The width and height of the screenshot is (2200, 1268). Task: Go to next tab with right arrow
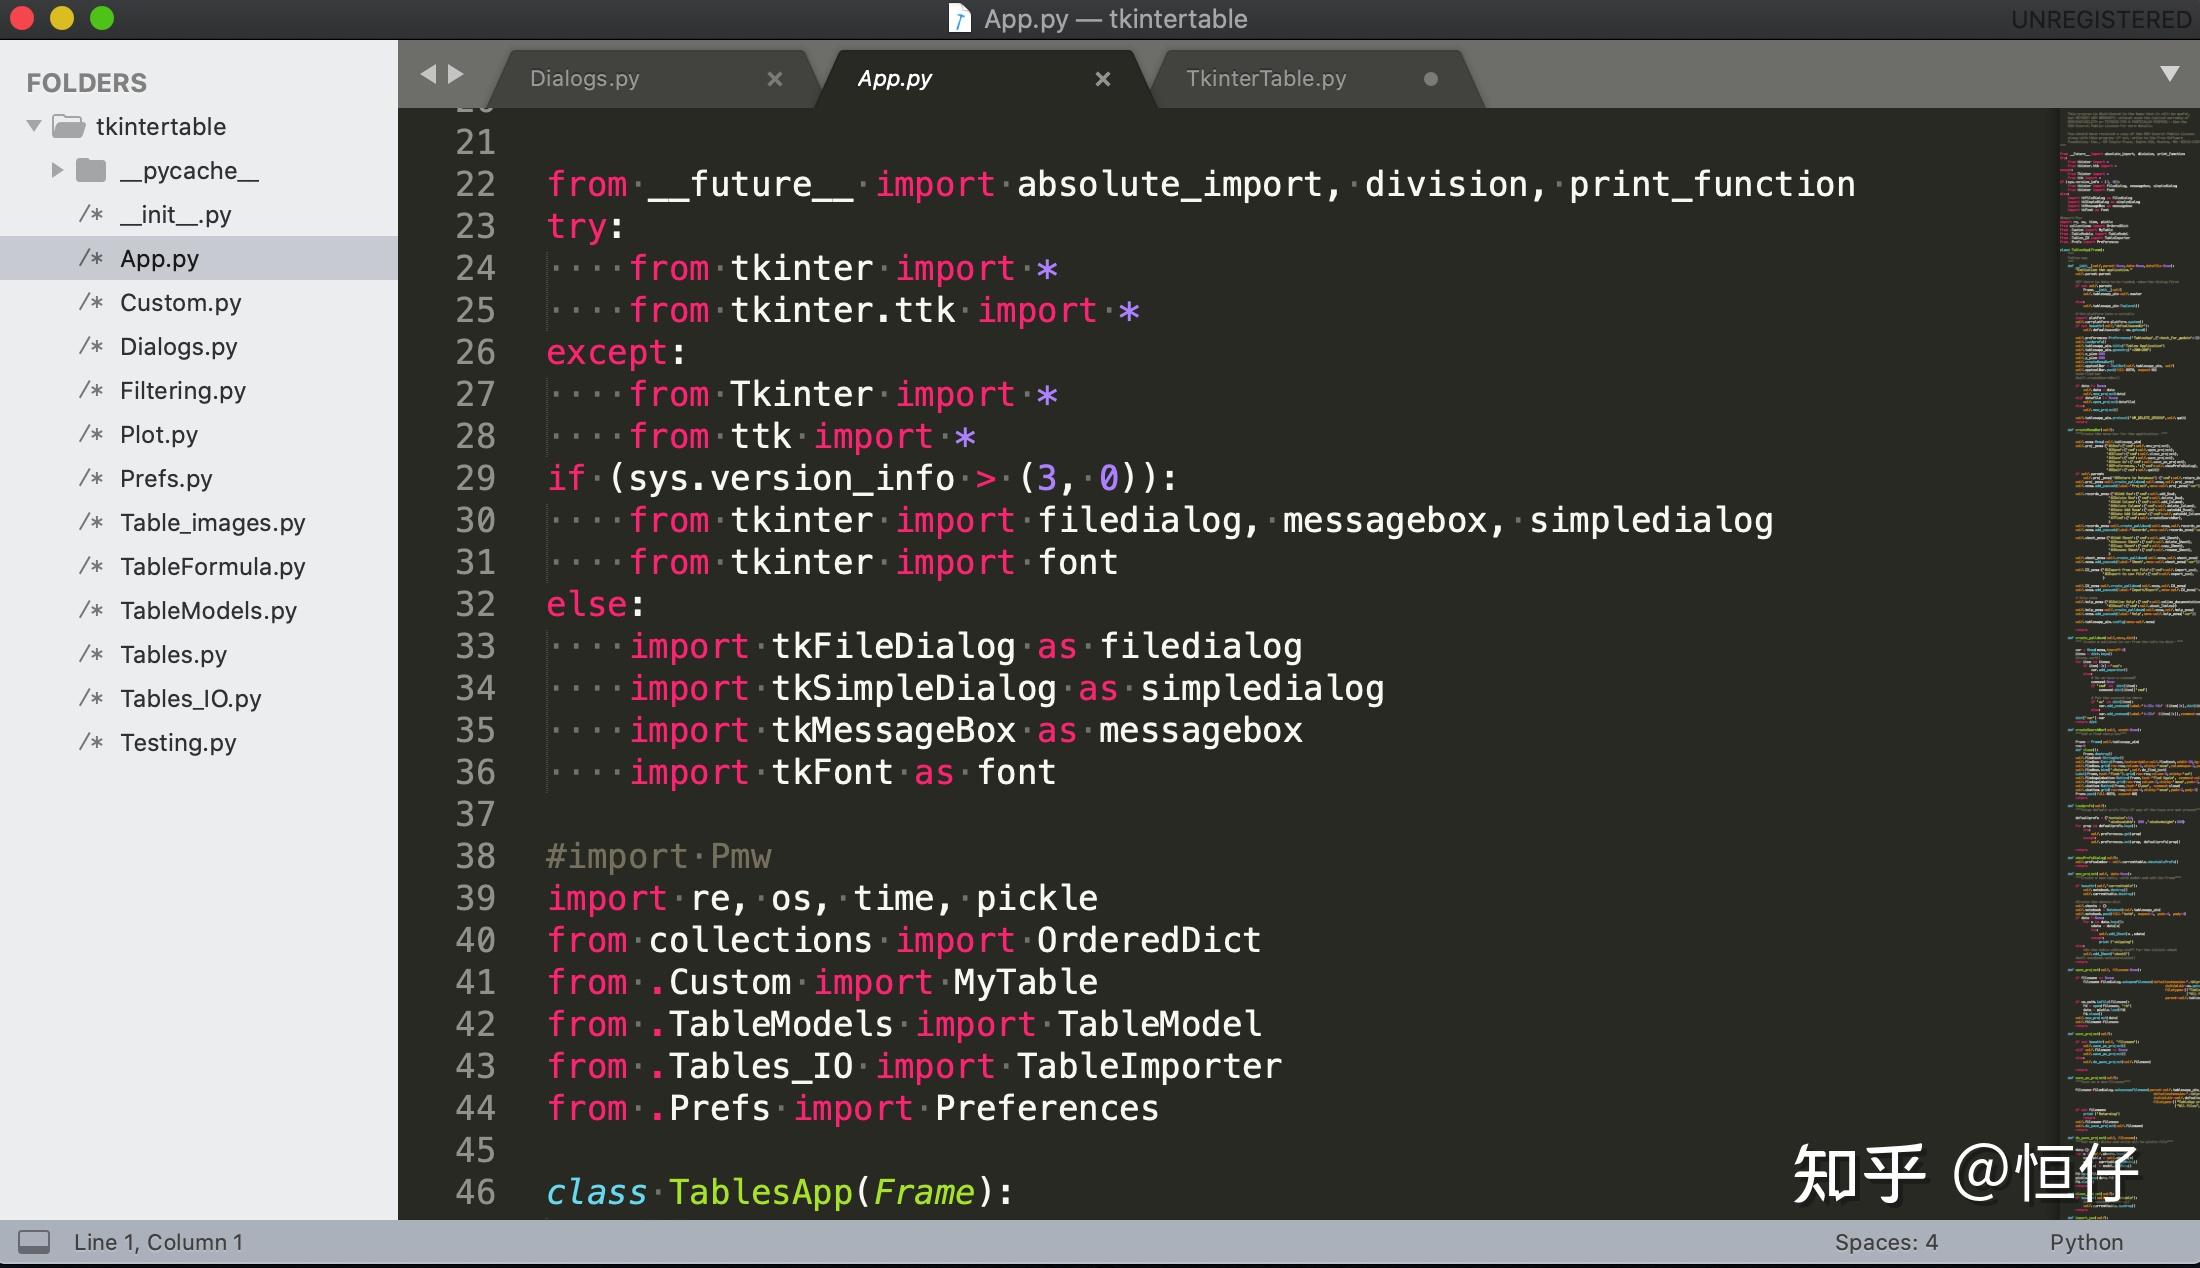click(456, 74)
